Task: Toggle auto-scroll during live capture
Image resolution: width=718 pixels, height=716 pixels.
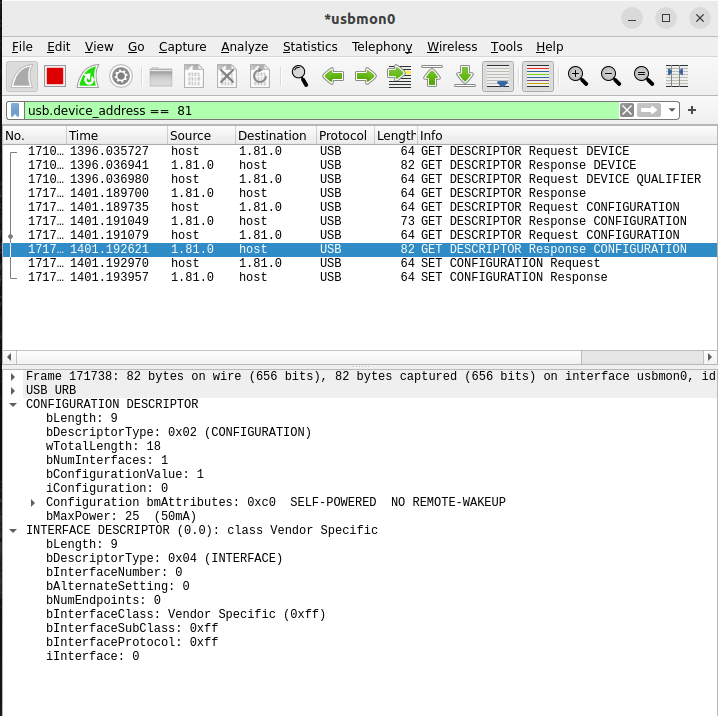Action: 498,76
